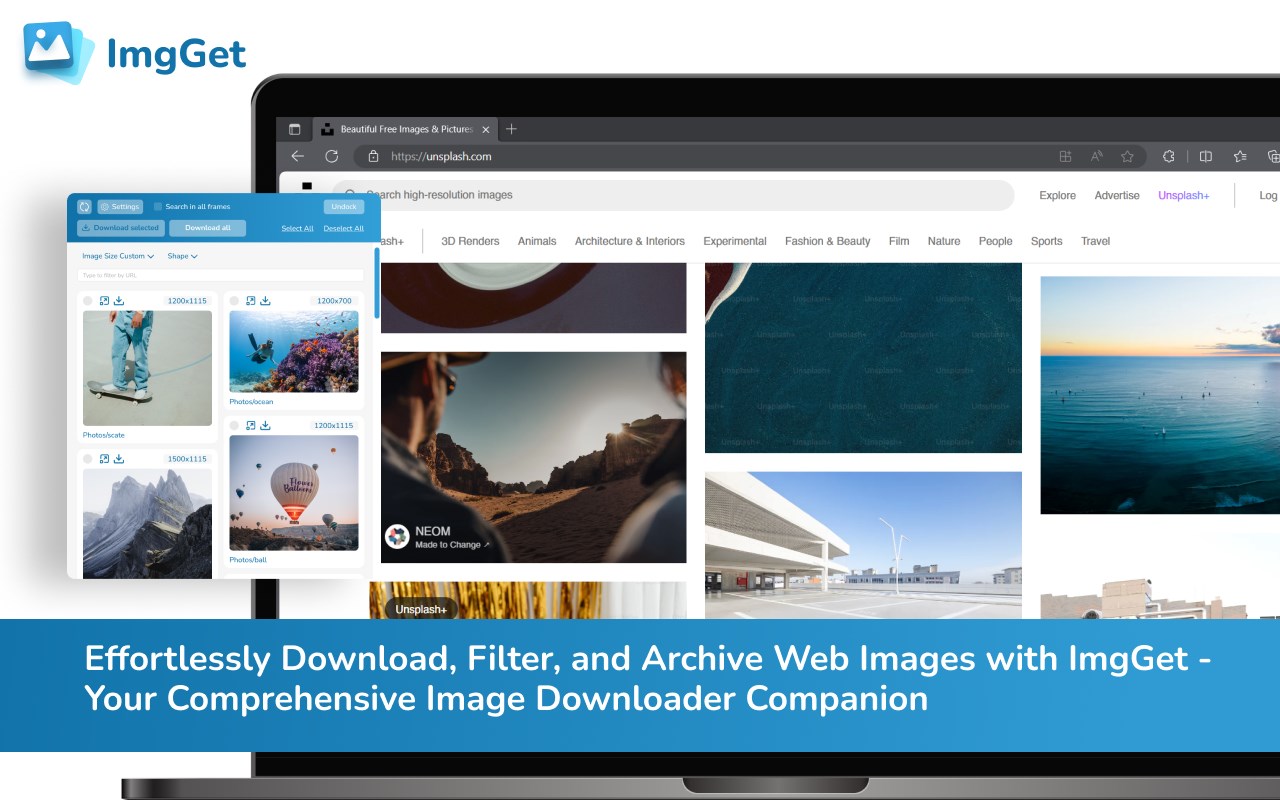Click Explore link on Unsplash

coord(1057,196)
